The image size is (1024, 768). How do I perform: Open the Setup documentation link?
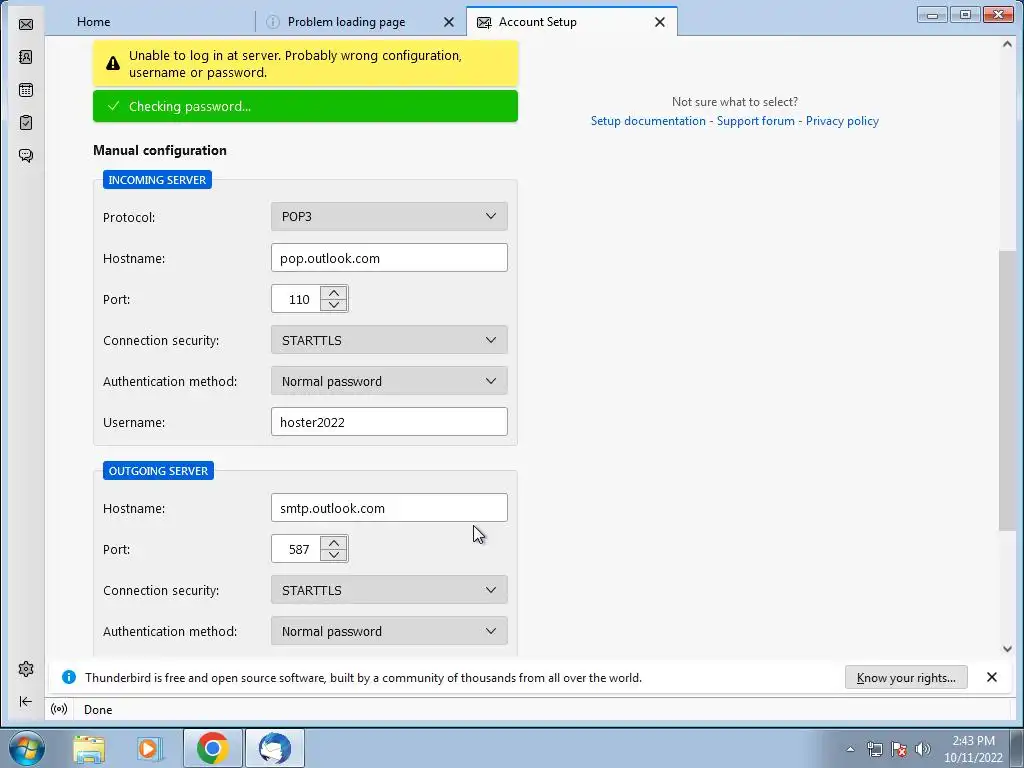[648, 121]
